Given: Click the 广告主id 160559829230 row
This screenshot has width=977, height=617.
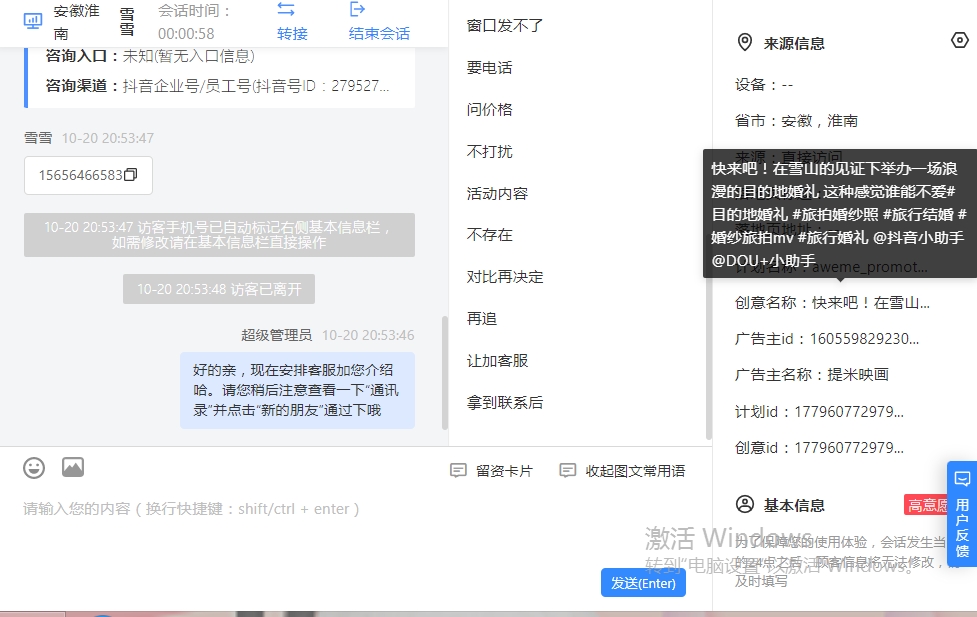Looking at the screenshot, I should click(827, 339).
